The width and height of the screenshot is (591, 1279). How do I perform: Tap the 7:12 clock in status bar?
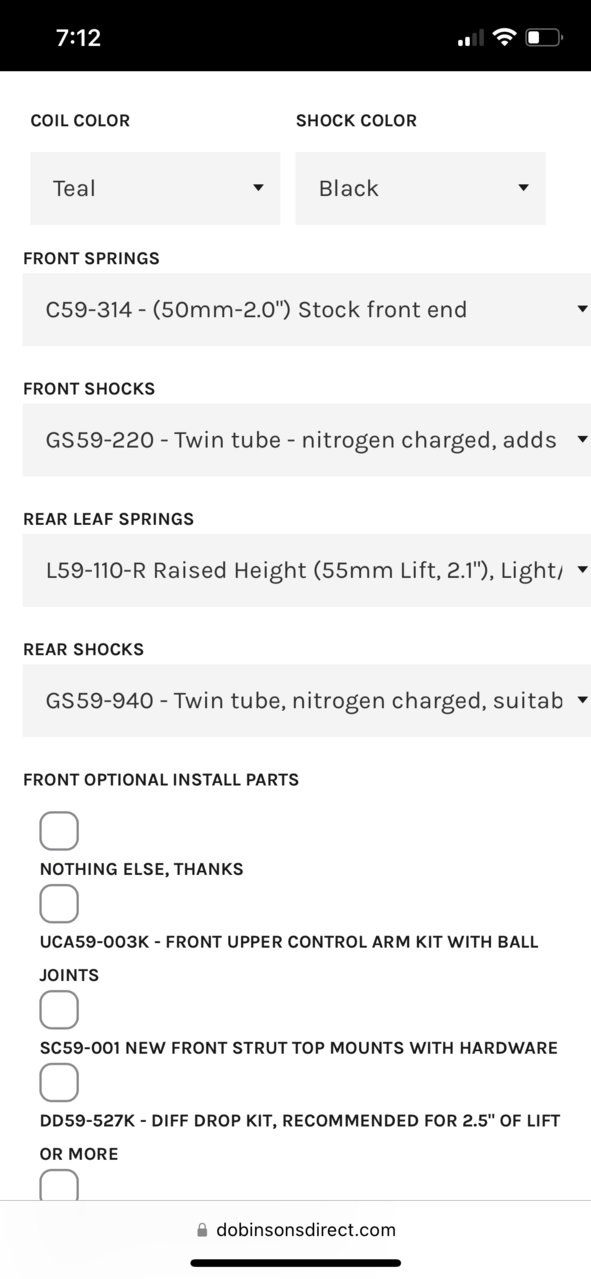pyautogui.click(x=78, y=38)
